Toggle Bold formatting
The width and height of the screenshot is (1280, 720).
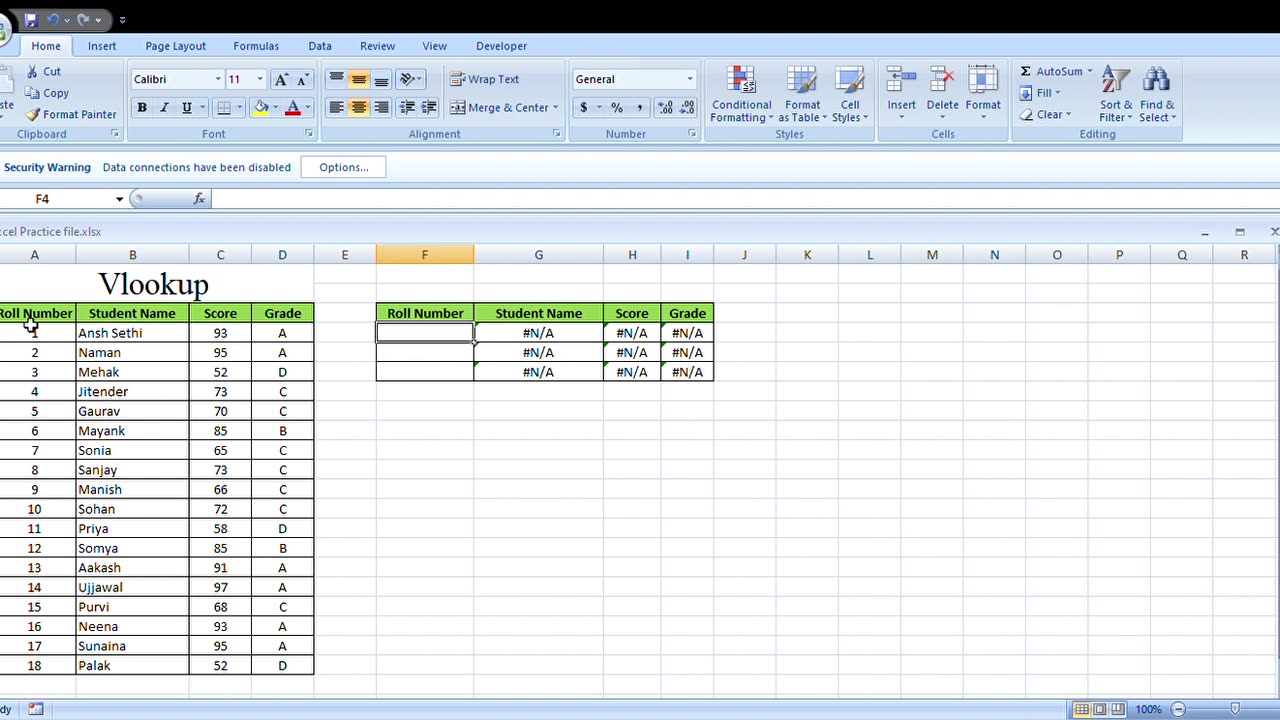coord(142,108)
